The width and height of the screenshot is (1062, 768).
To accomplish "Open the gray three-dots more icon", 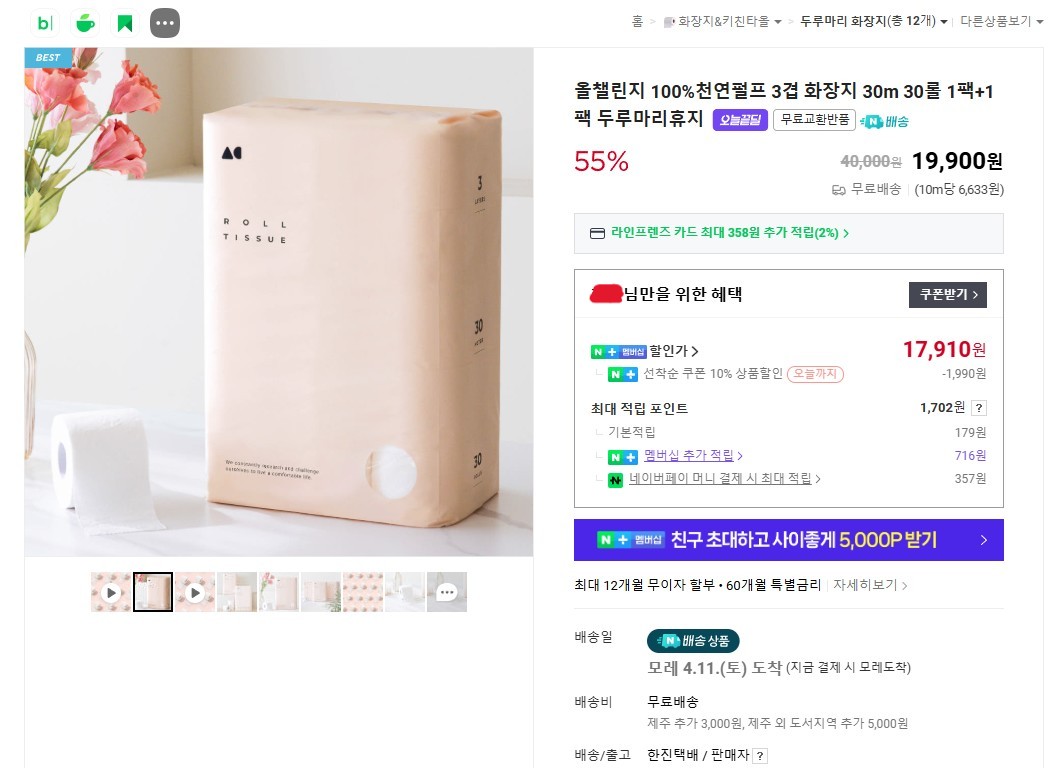I will point(165,23).
